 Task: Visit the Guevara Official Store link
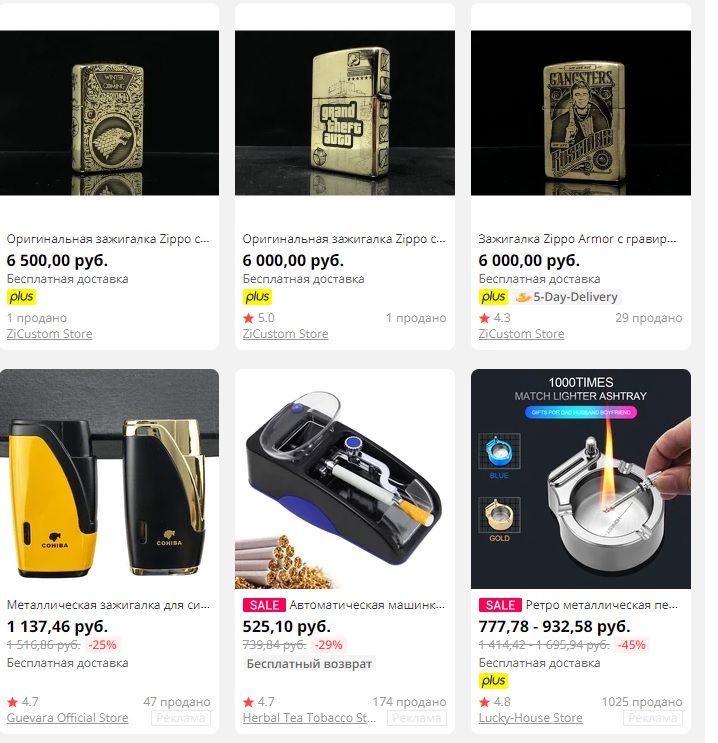(x=67, y=718)
